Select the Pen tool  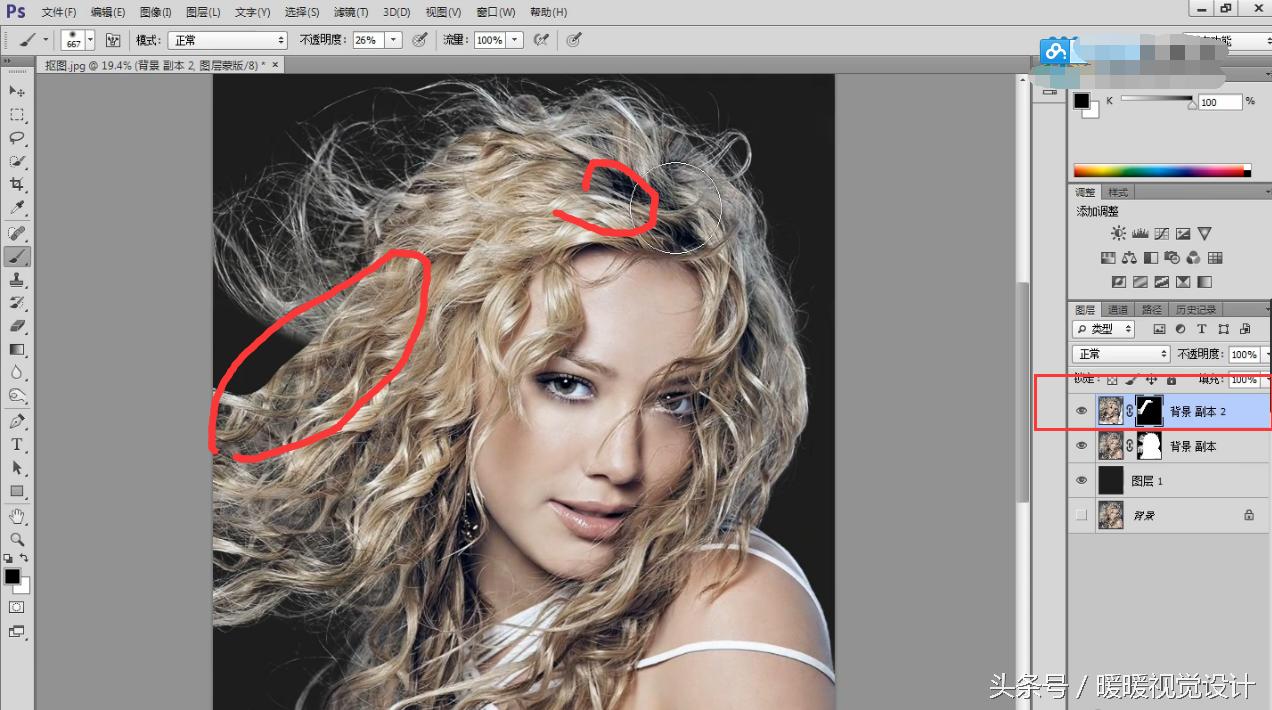(17, 421)
